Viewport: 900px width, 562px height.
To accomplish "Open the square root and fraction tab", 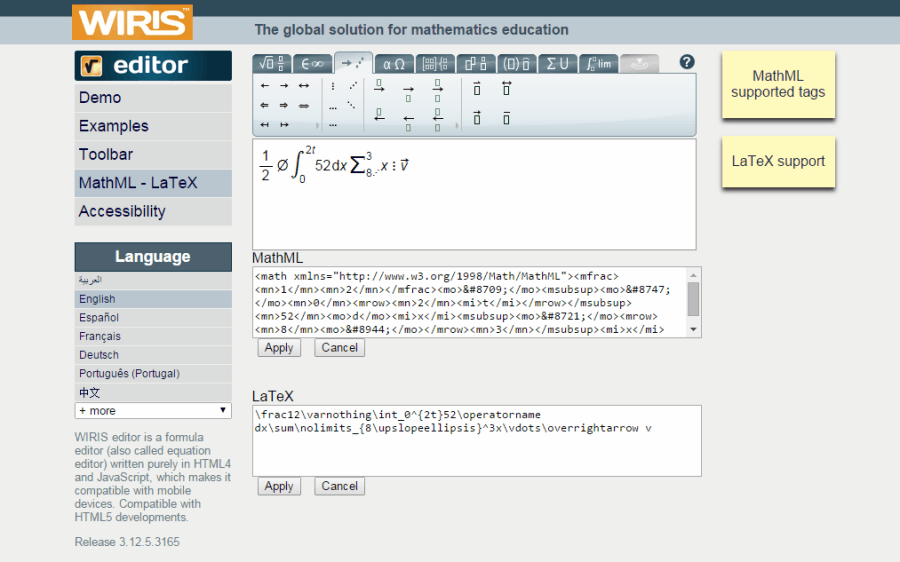I will point(271,63).
